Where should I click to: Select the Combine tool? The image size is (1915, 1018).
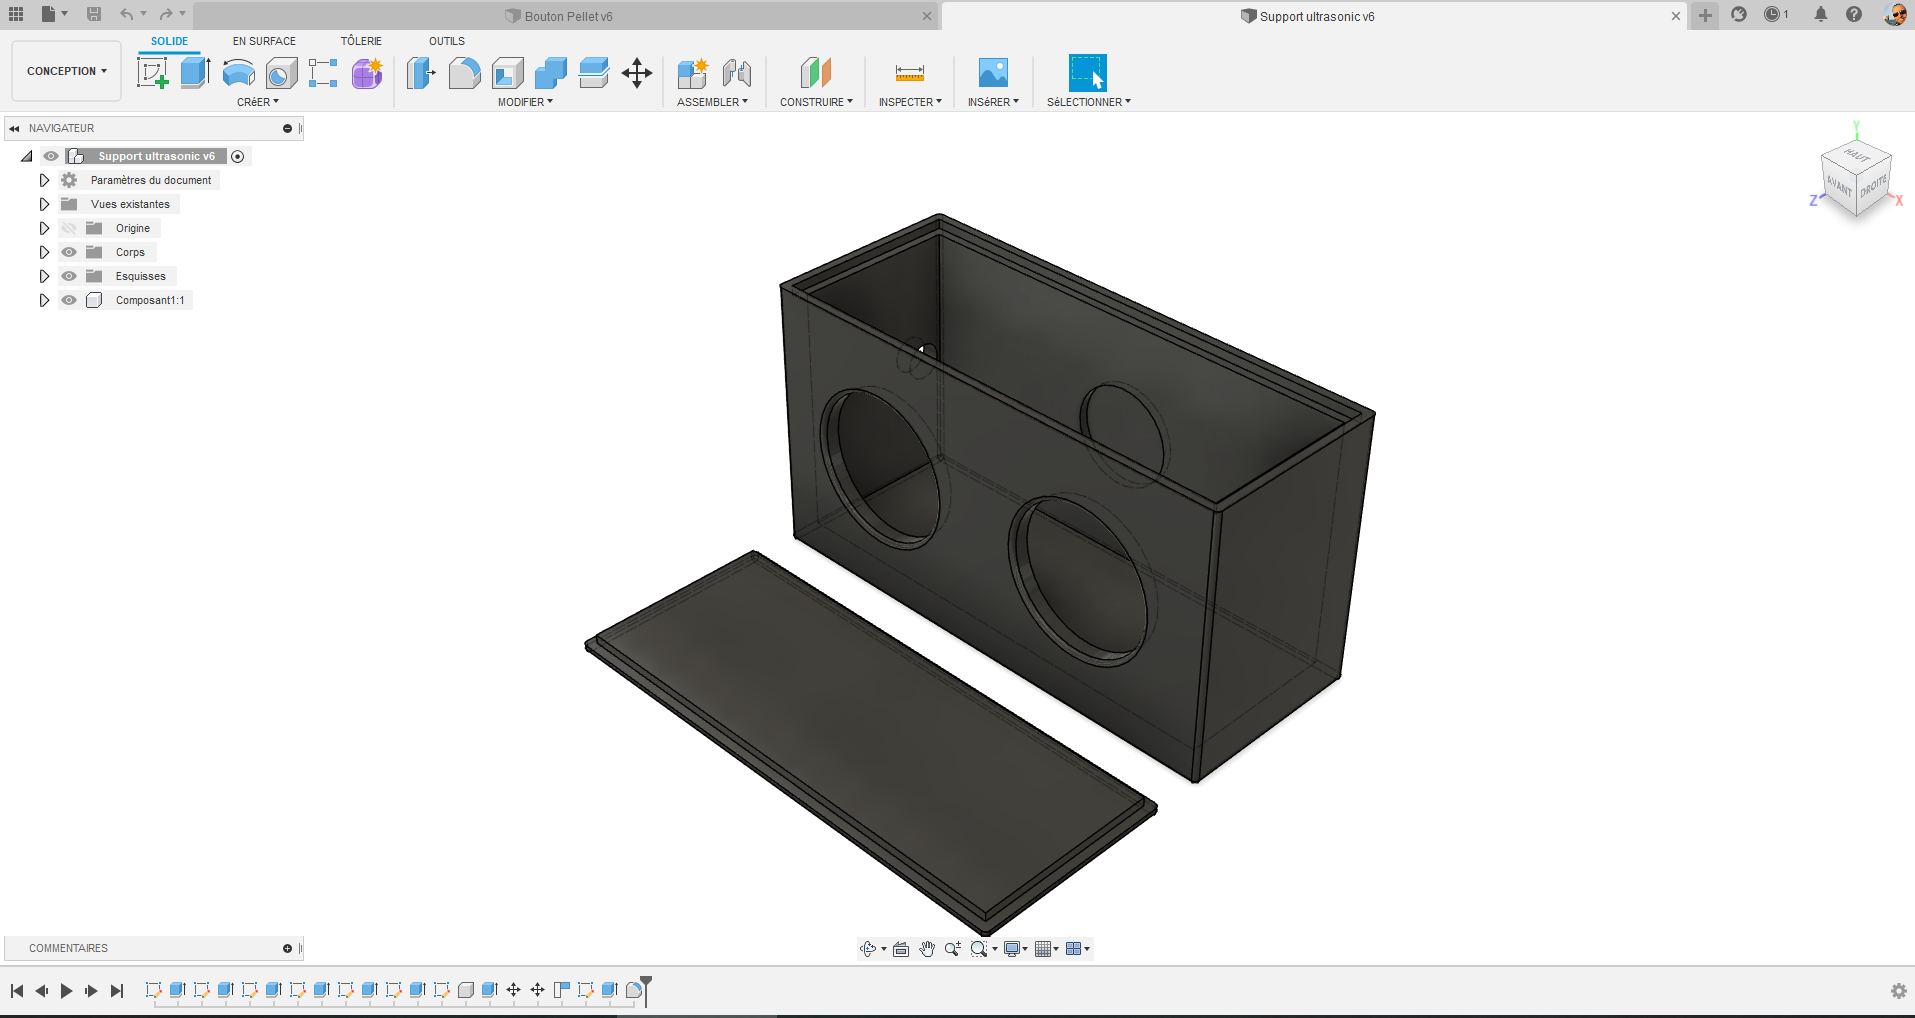click(551, 73)
